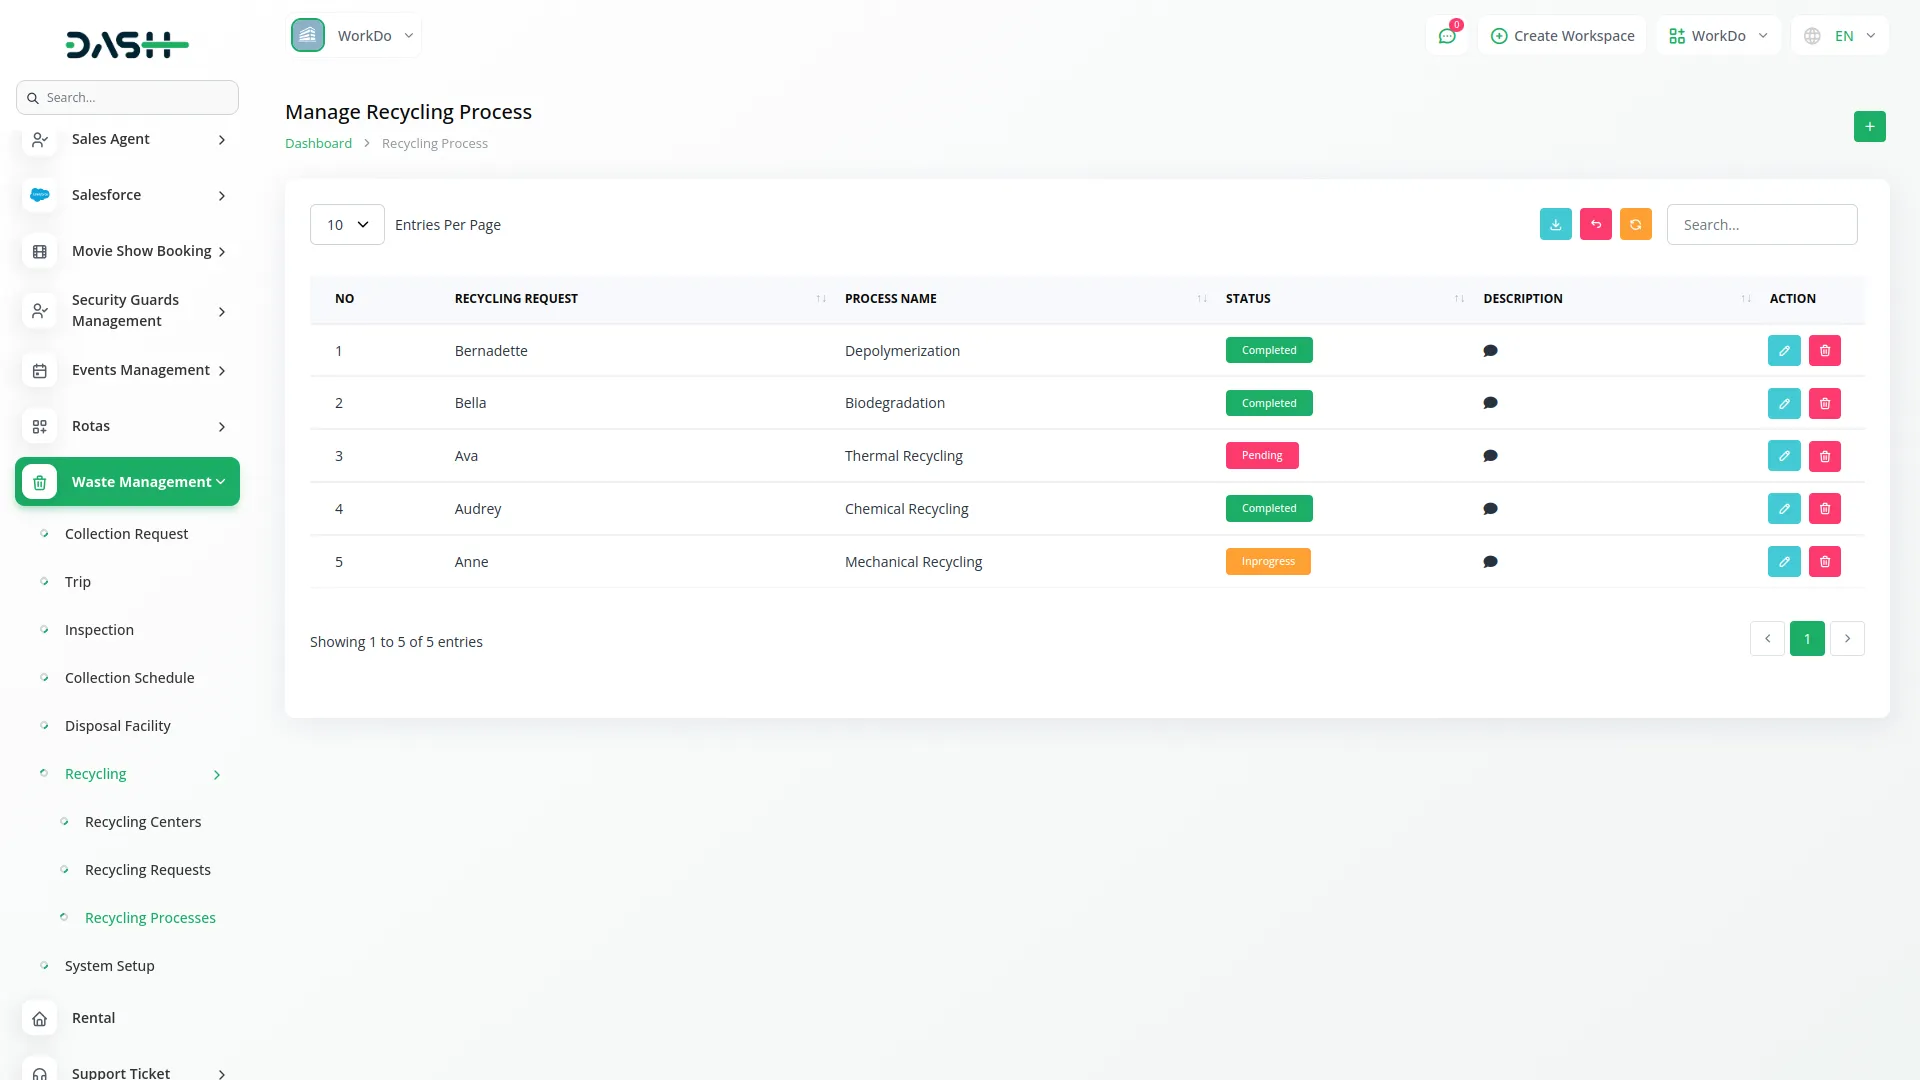Click the Dashboard breadcrumb link

click(x=318, y=143)
